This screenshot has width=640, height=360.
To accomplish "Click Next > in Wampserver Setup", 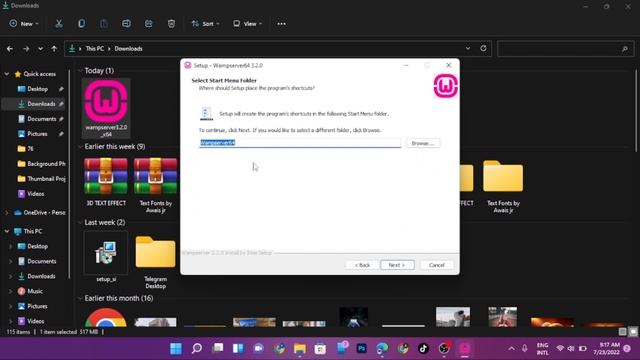I will pos(397,265).
